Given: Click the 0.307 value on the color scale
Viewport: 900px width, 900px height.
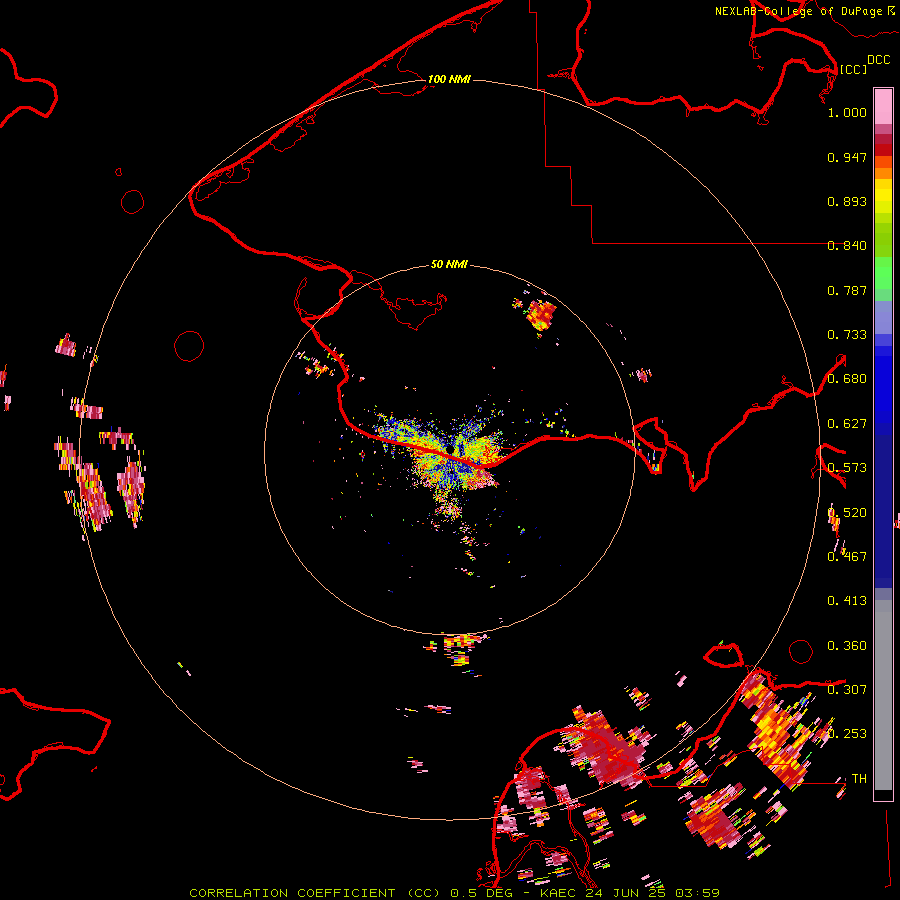Looking at the screenshot, I should [x=847, y=690].
